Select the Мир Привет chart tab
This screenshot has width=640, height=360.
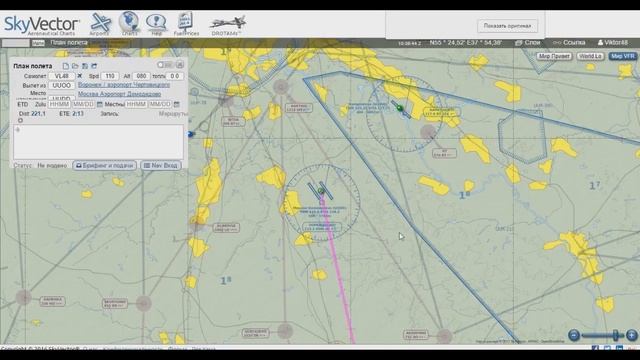pyautogui.click(x=553, y=56)
